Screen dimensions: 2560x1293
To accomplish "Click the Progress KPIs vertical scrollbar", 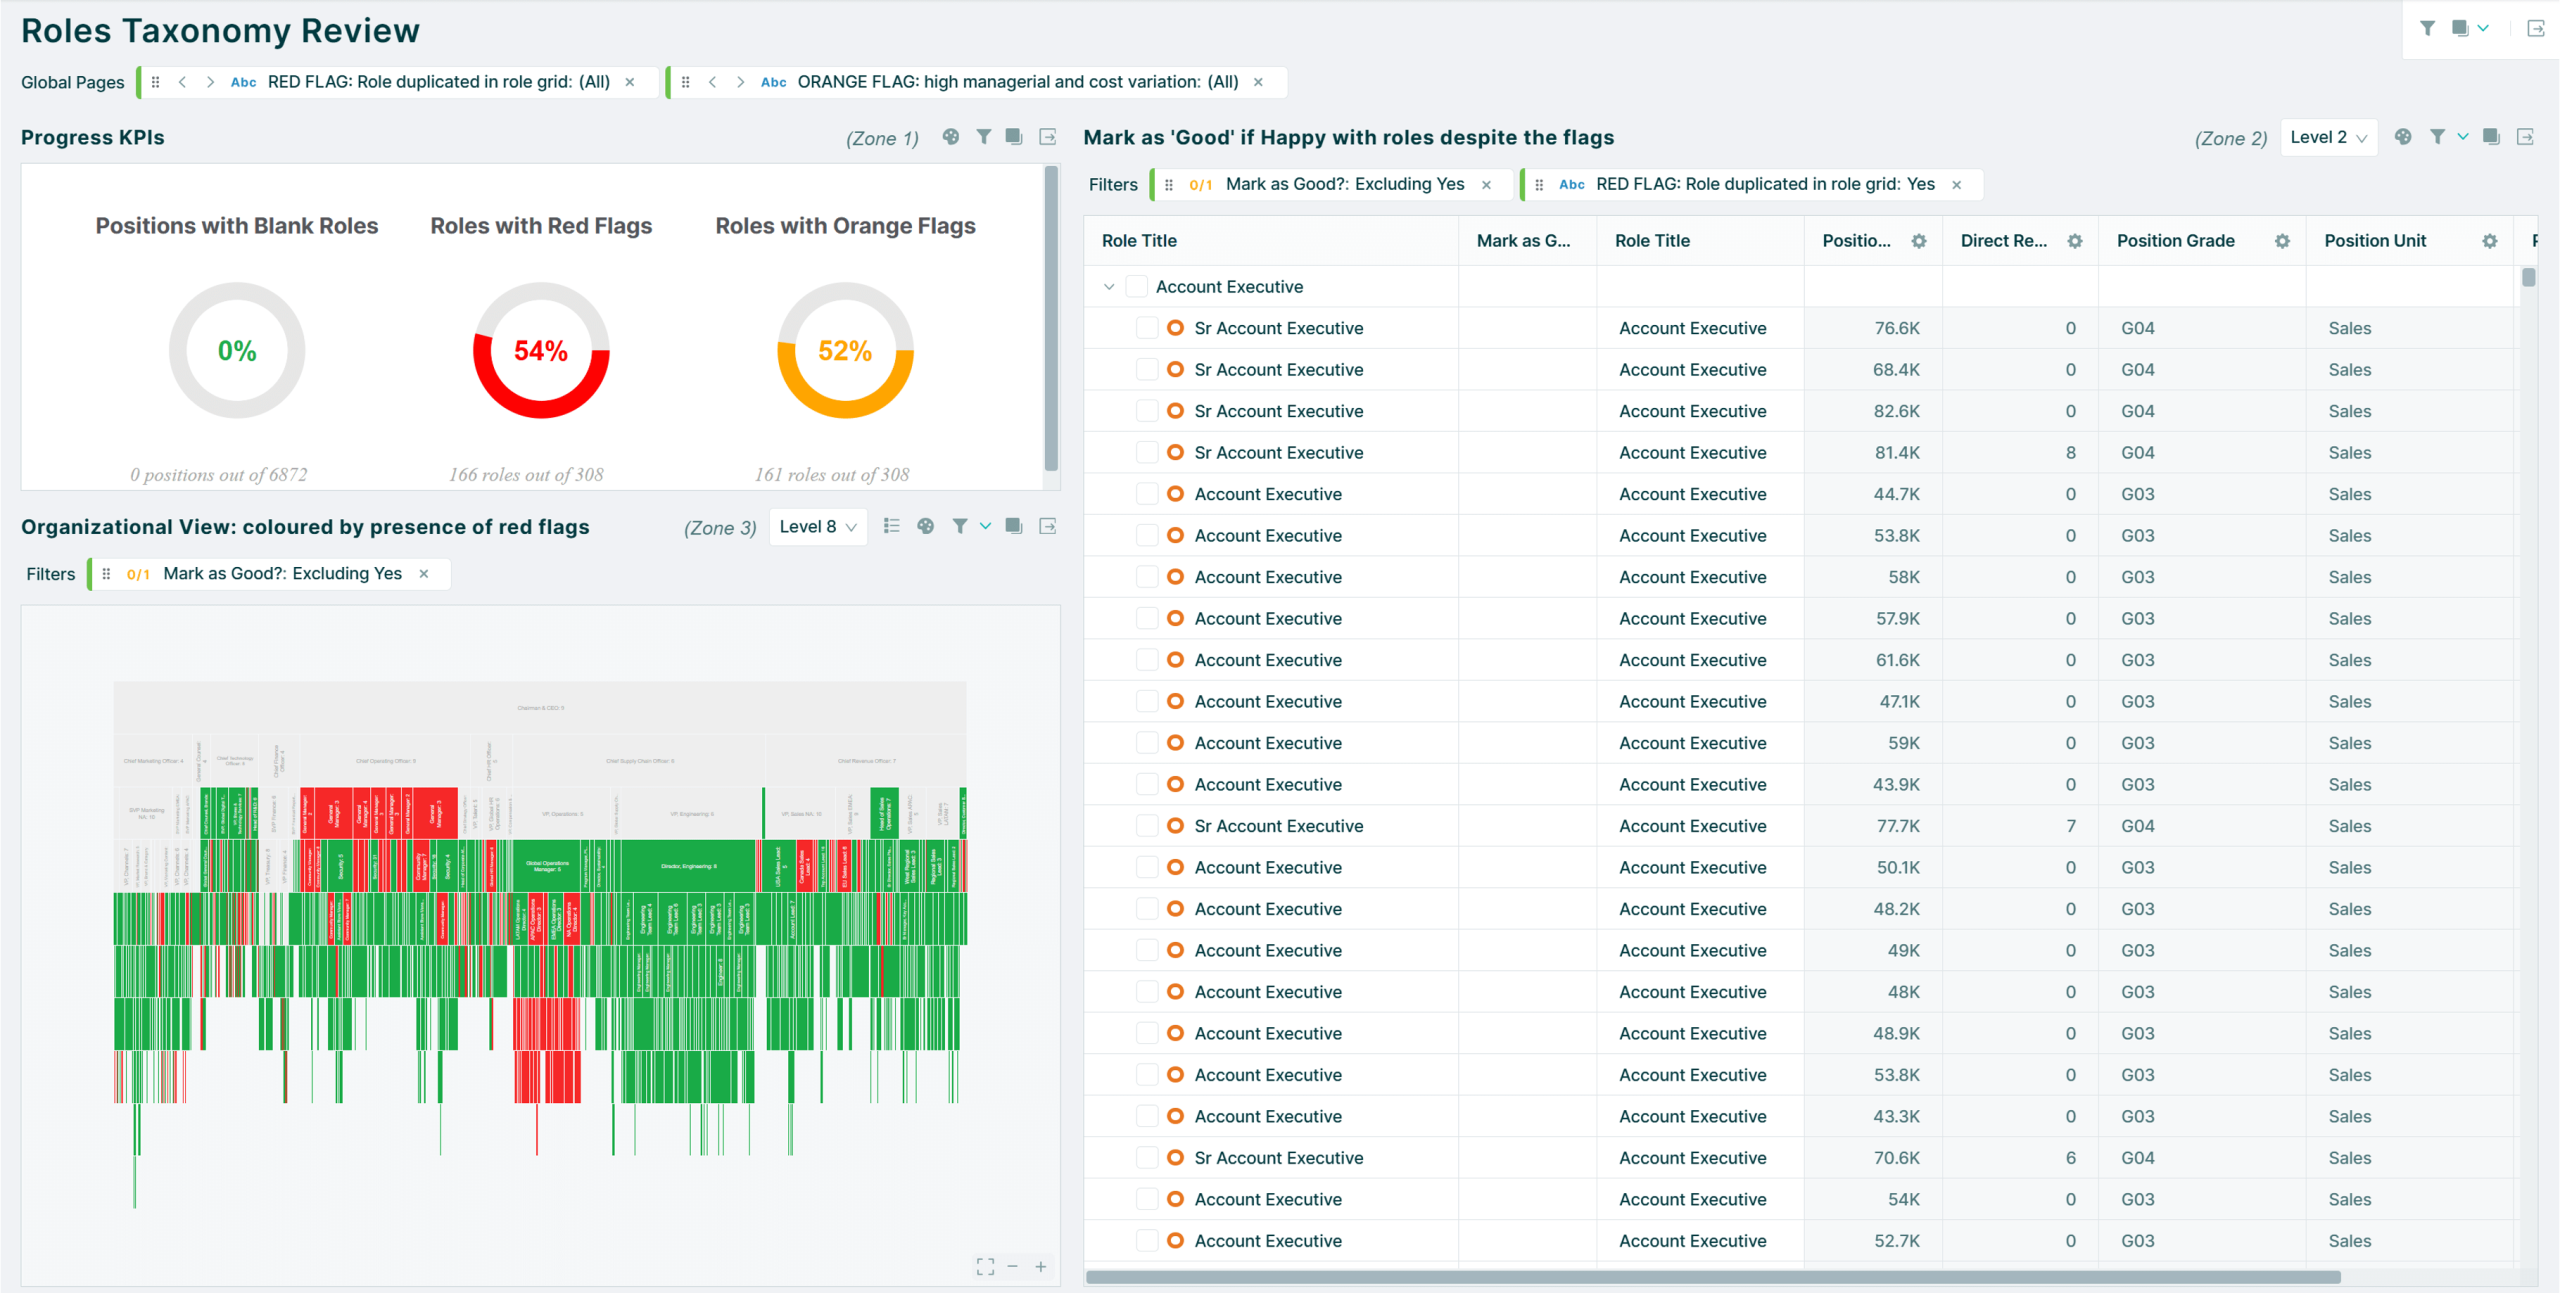I will (1051, 318).
